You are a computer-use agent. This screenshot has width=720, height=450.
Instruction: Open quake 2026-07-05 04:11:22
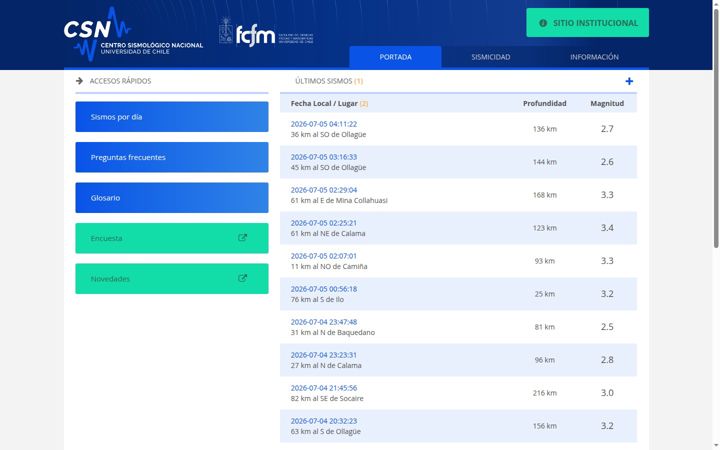pyautogui.click(x=324, y=124)
